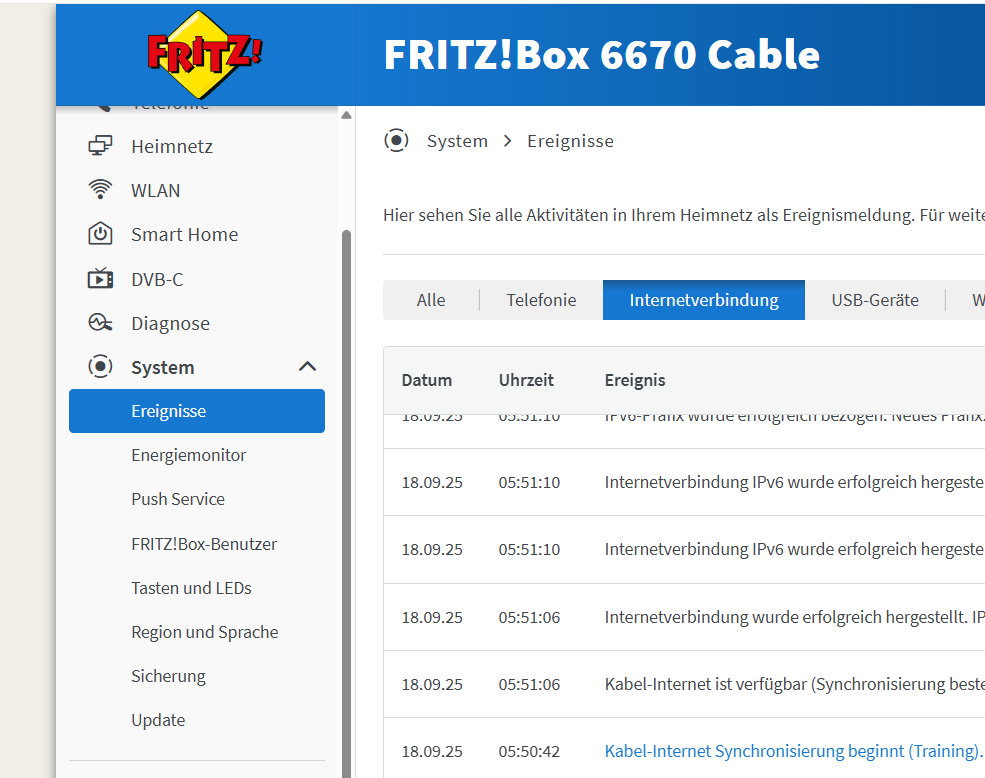985x778 pixels.
Task: Click the System sidebar icon
Action: pyautogui.click(x=100, y=366)
